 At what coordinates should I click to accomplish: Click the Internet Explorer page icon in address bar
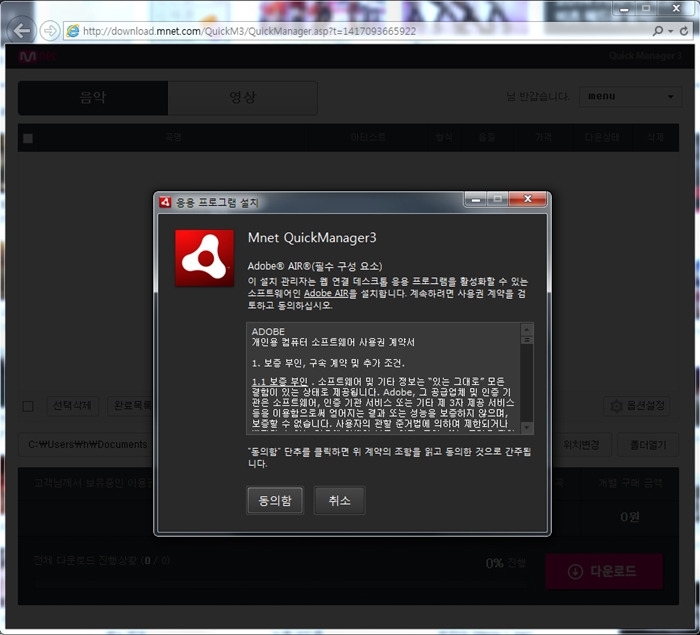(x=72, y=31)
